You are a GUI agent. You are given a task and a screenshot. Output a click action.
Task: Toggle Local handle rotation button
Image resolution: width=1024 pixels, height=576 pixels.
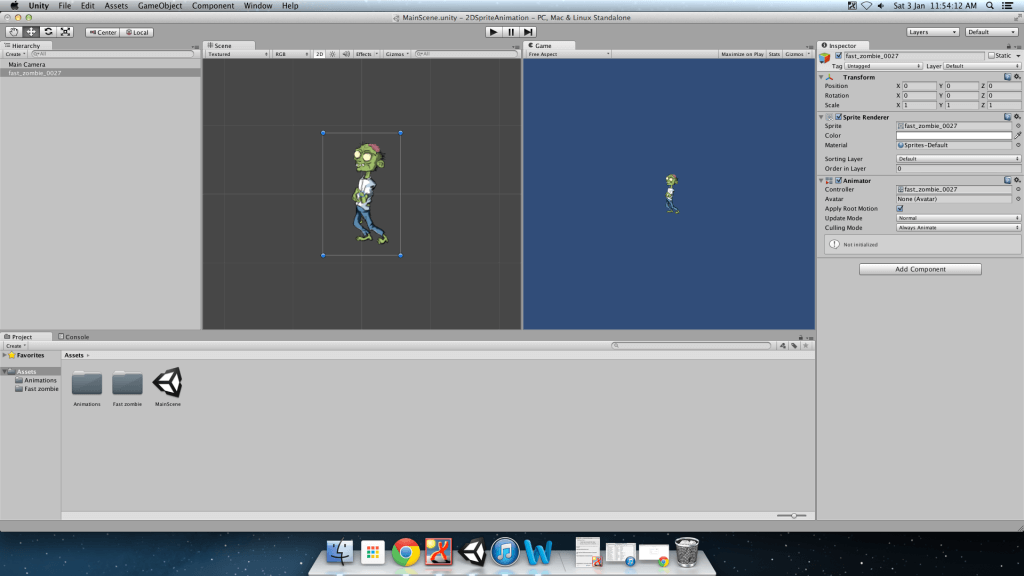[x=137, y=32]
